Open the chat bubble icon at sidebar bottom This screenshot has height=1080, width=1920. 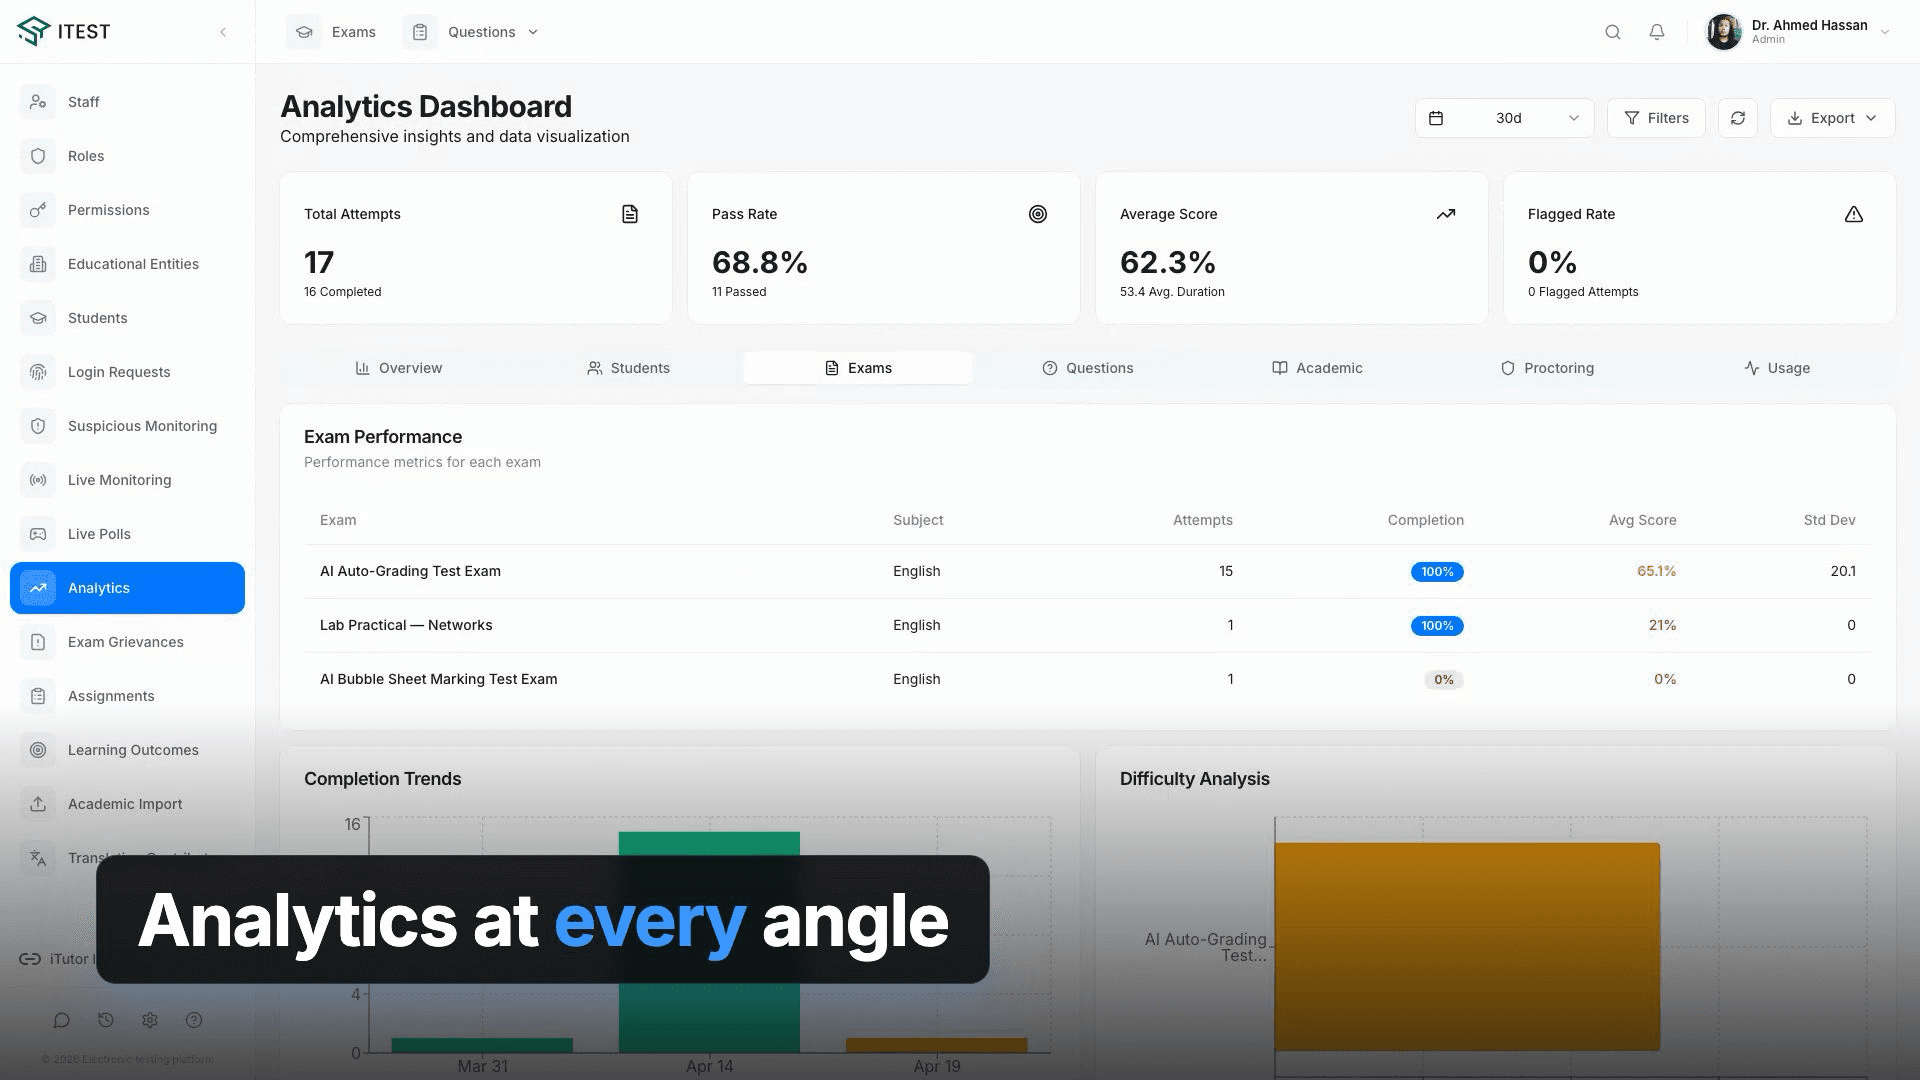(x=62, y=1020)
